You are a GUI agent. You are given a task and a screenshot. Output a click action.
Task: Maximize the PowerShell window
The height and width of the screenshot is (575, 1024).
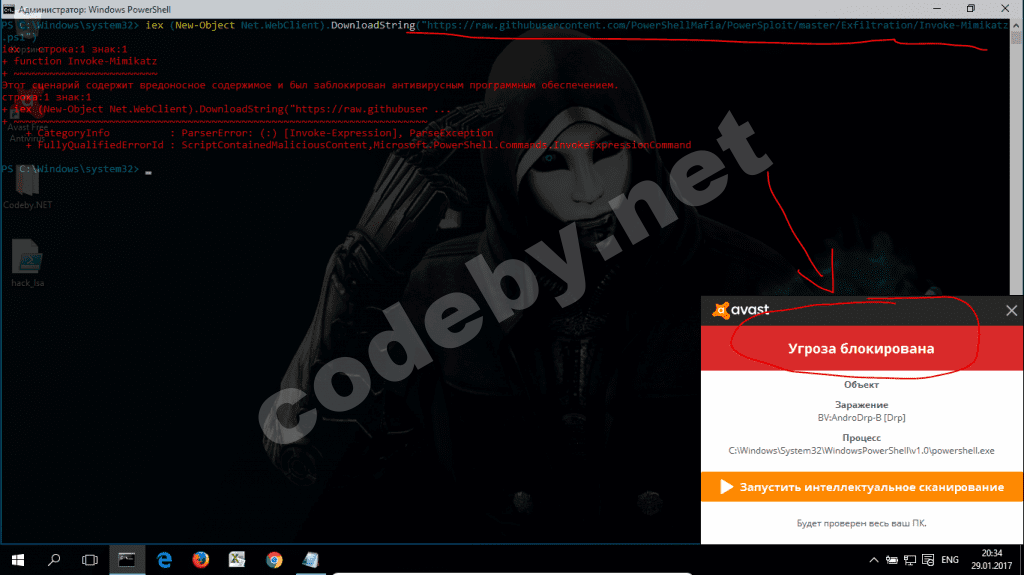pos(970,9)
